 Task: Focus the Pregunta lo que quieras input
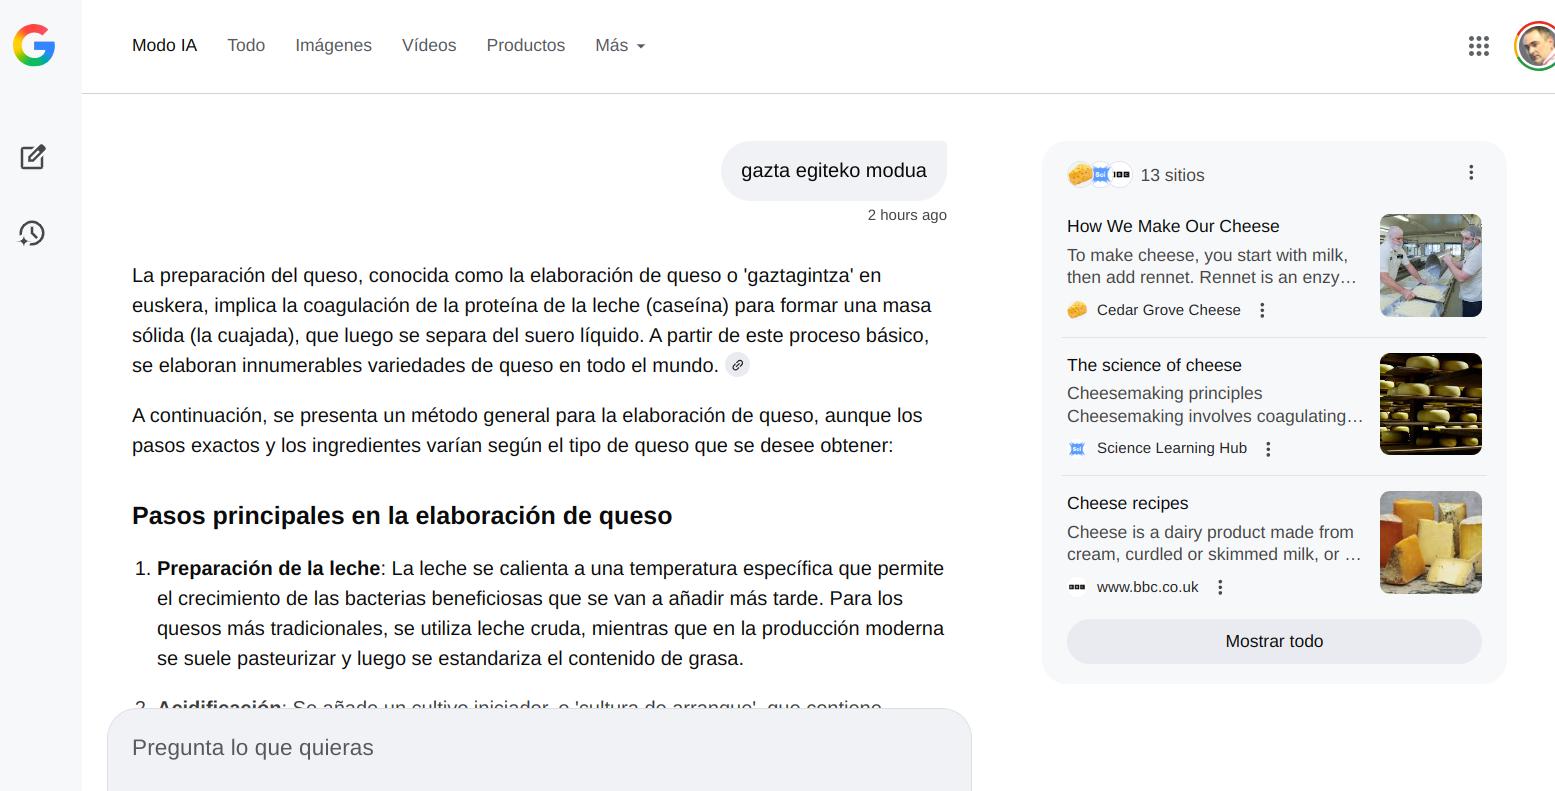pos(538,748)
